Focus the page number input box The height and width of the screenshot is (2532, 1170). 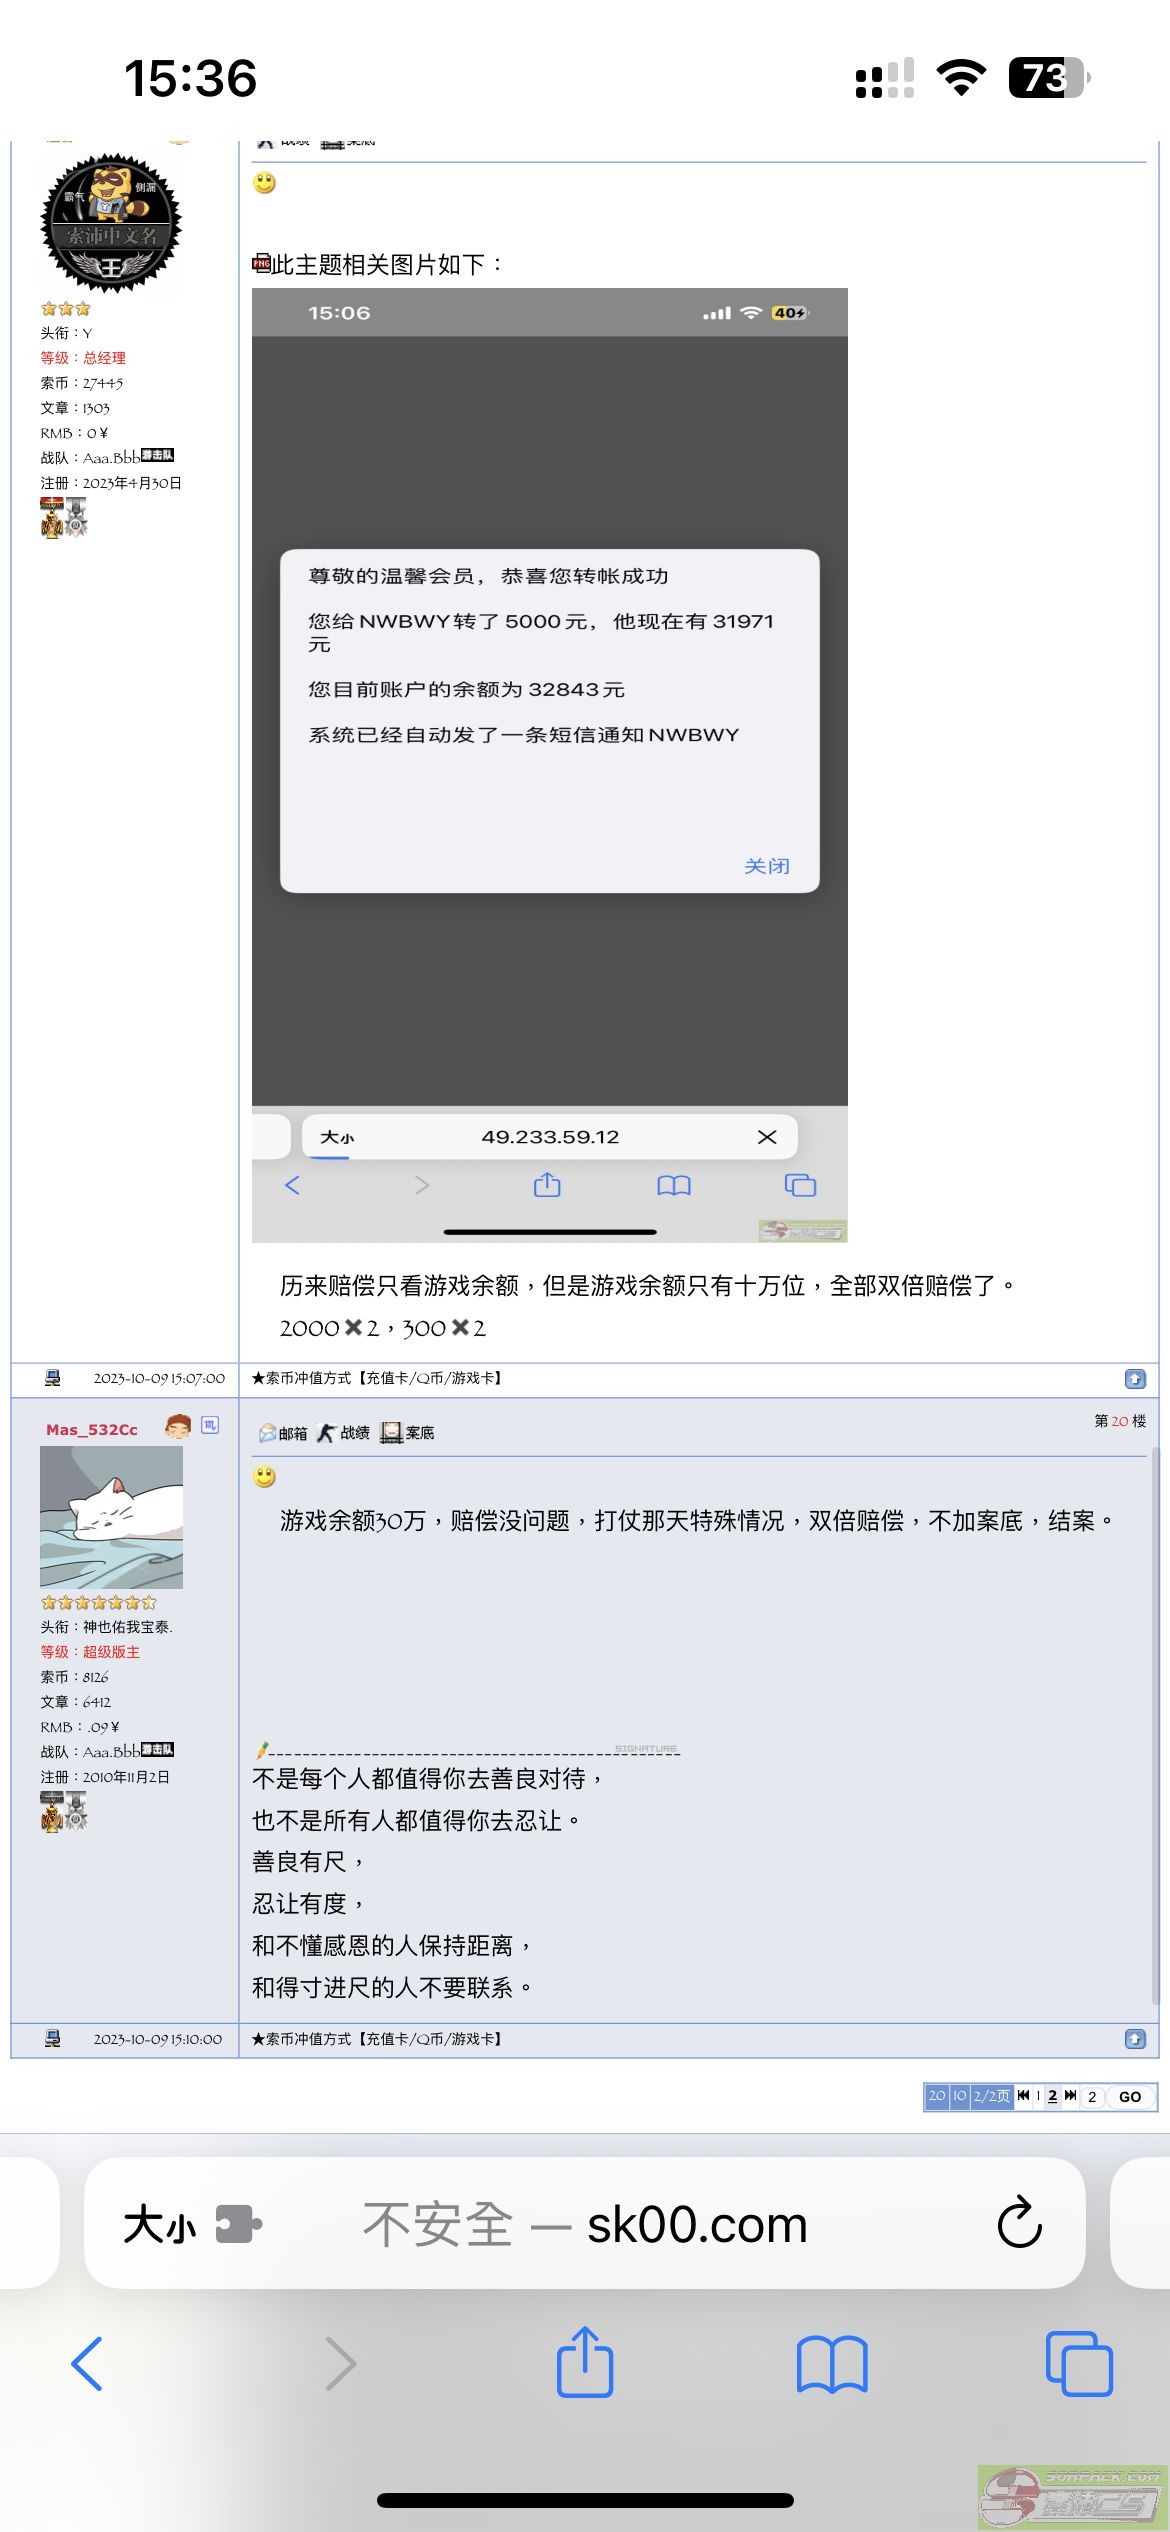(x=1092, y=2096)
